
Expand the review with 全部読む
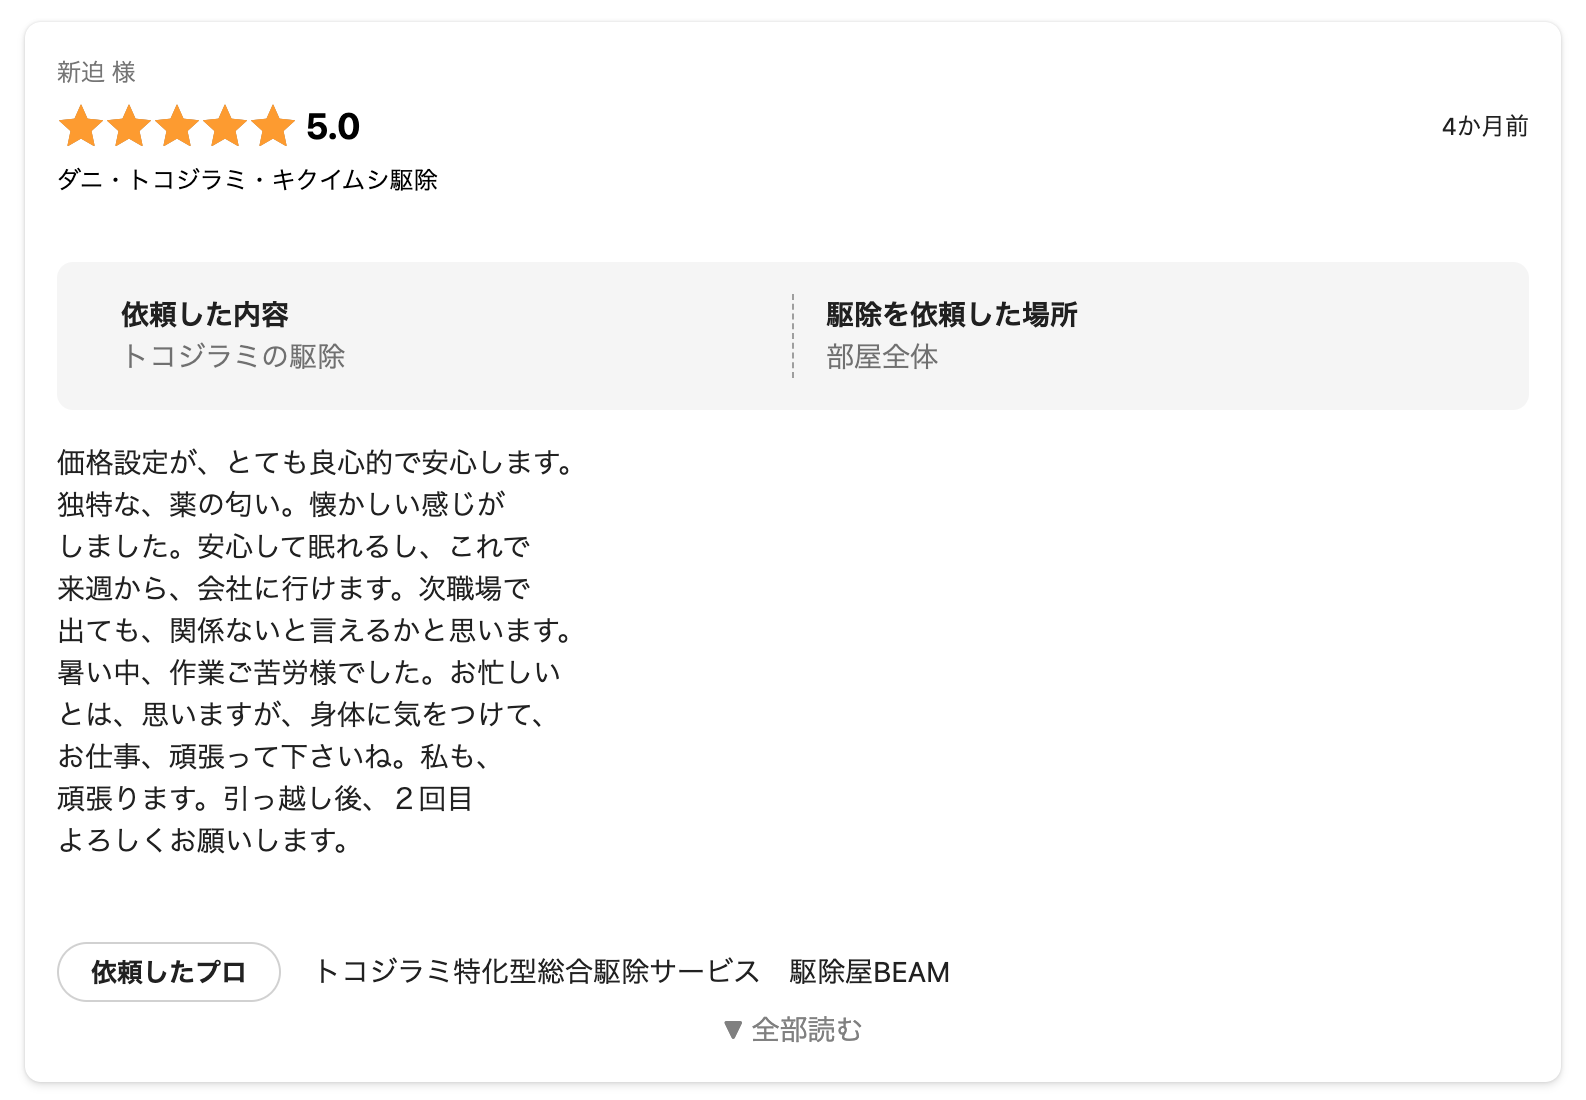coord(806,1030)
